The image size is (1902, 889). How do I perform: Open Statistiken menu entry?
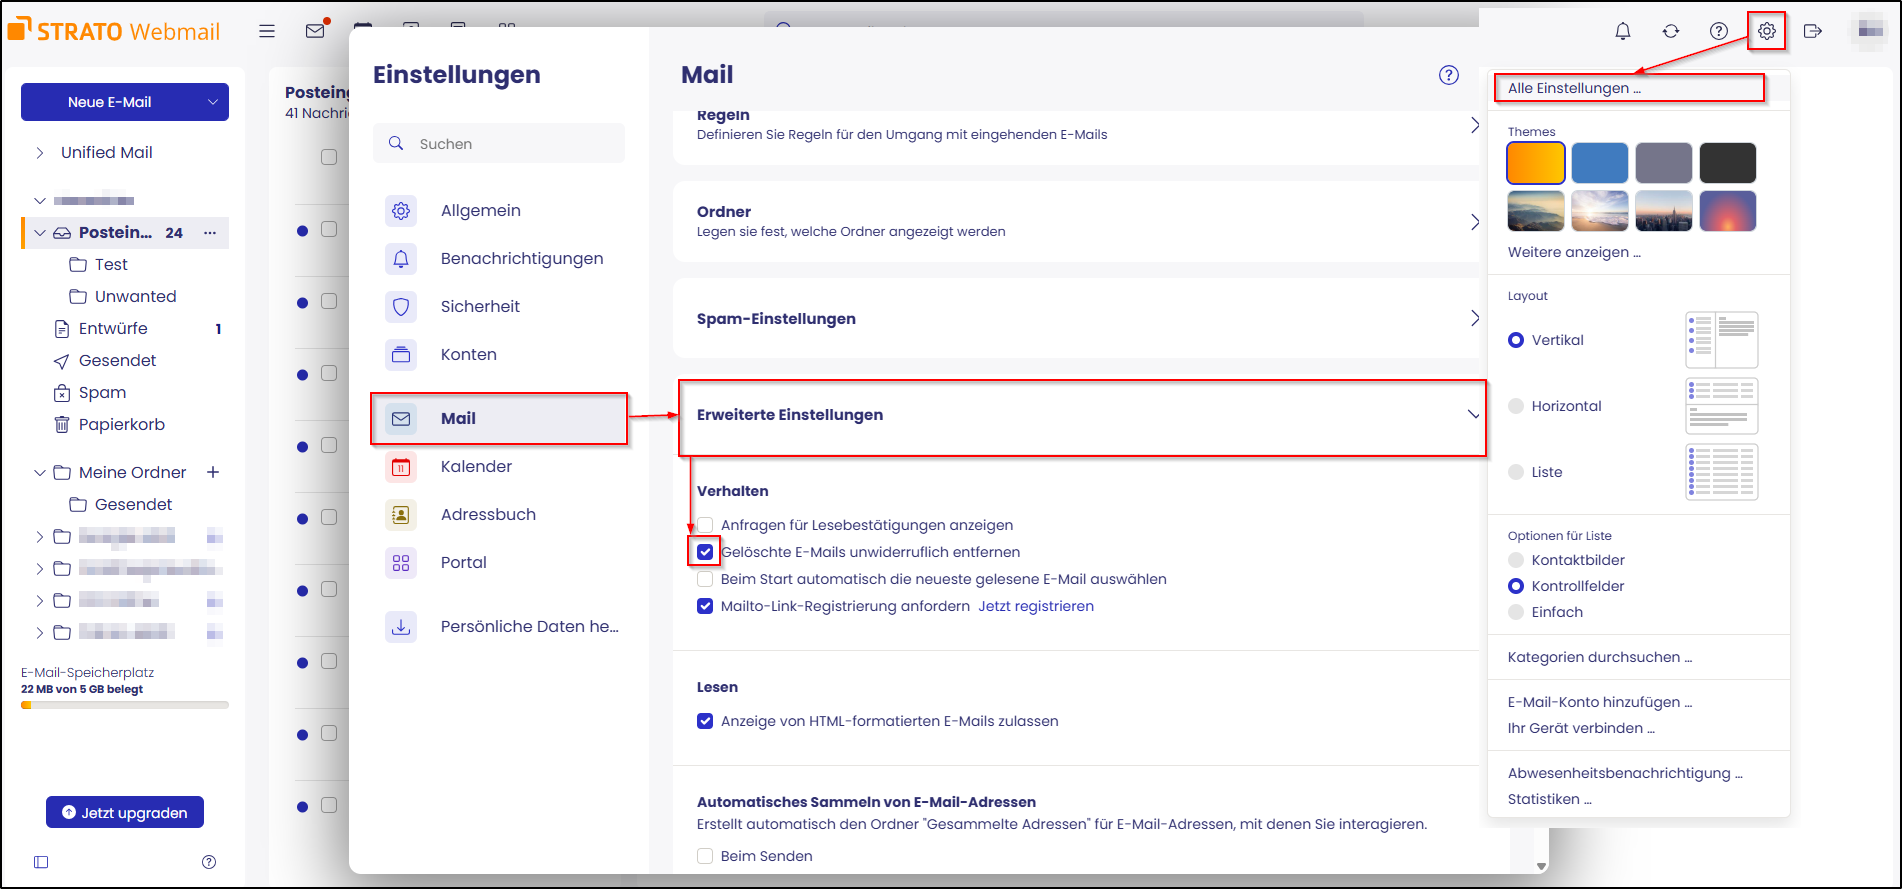point(1549,799)
